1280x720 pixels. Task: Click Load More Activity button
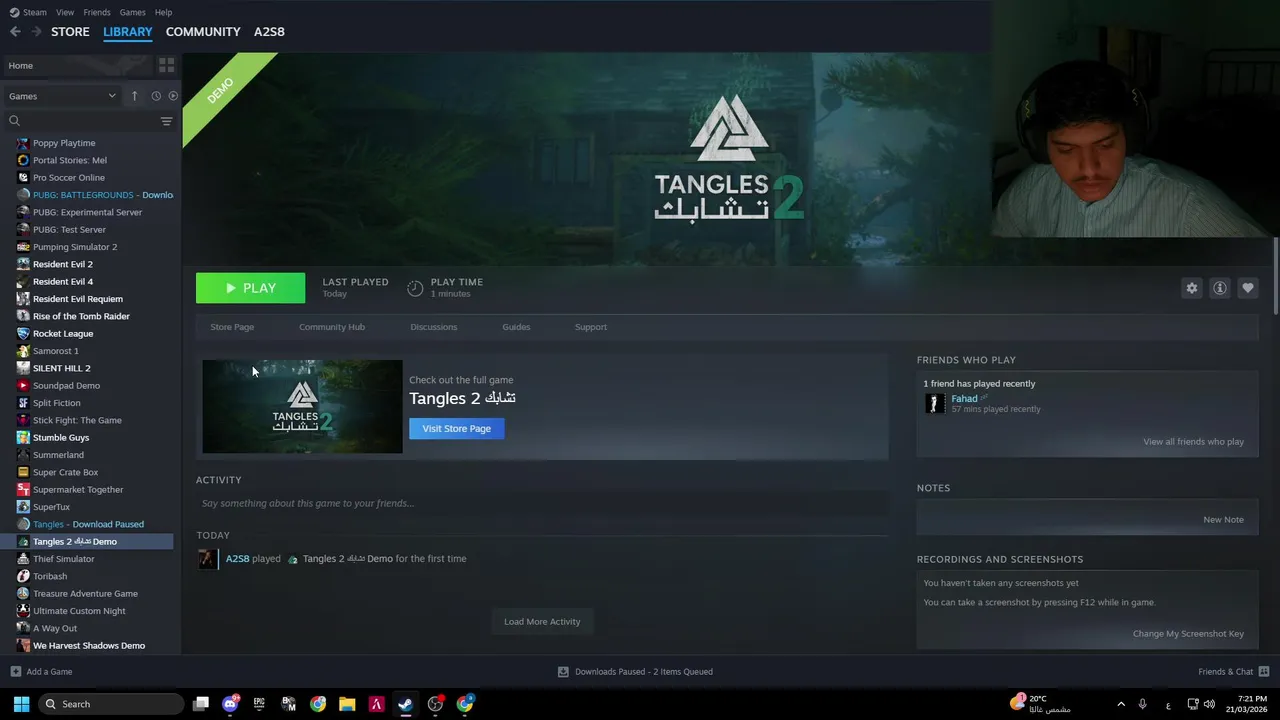[x=542, y=621]
